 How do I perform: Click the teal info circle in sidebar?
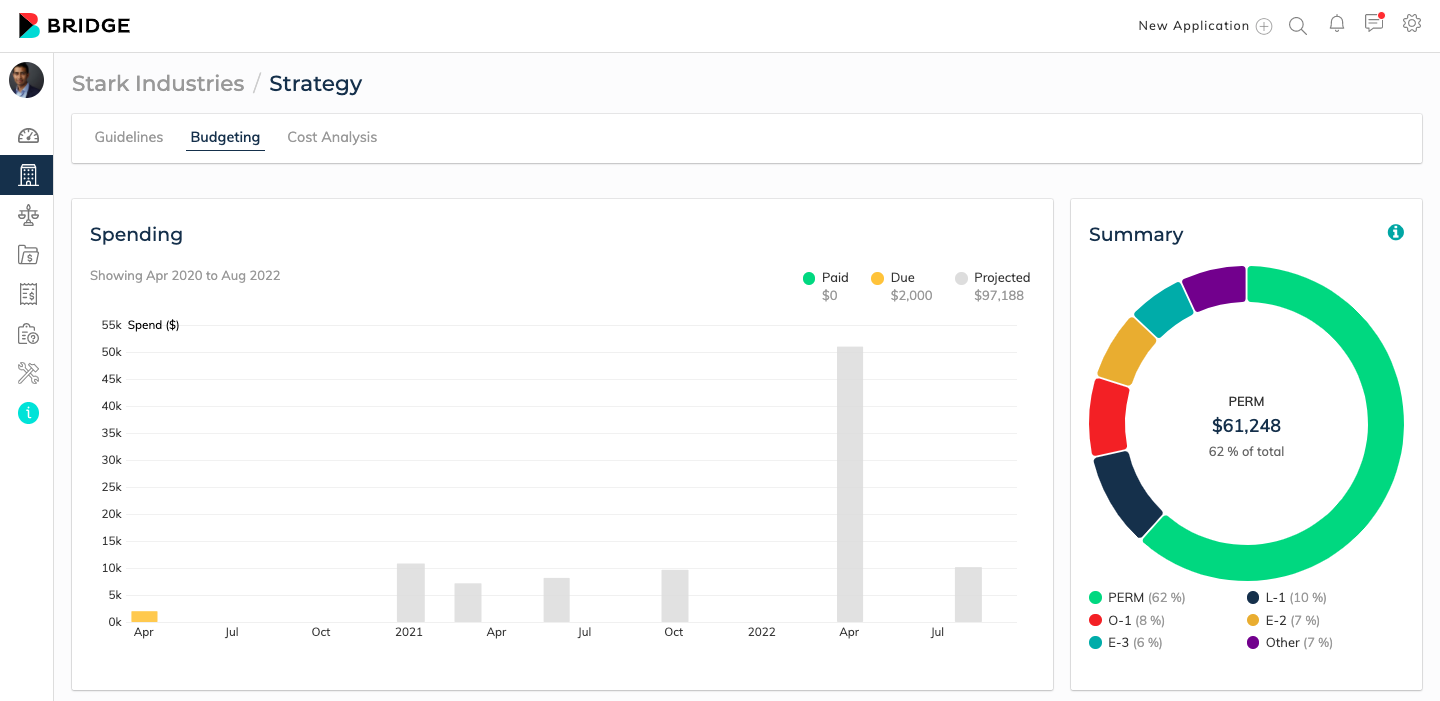coord(28,412)
